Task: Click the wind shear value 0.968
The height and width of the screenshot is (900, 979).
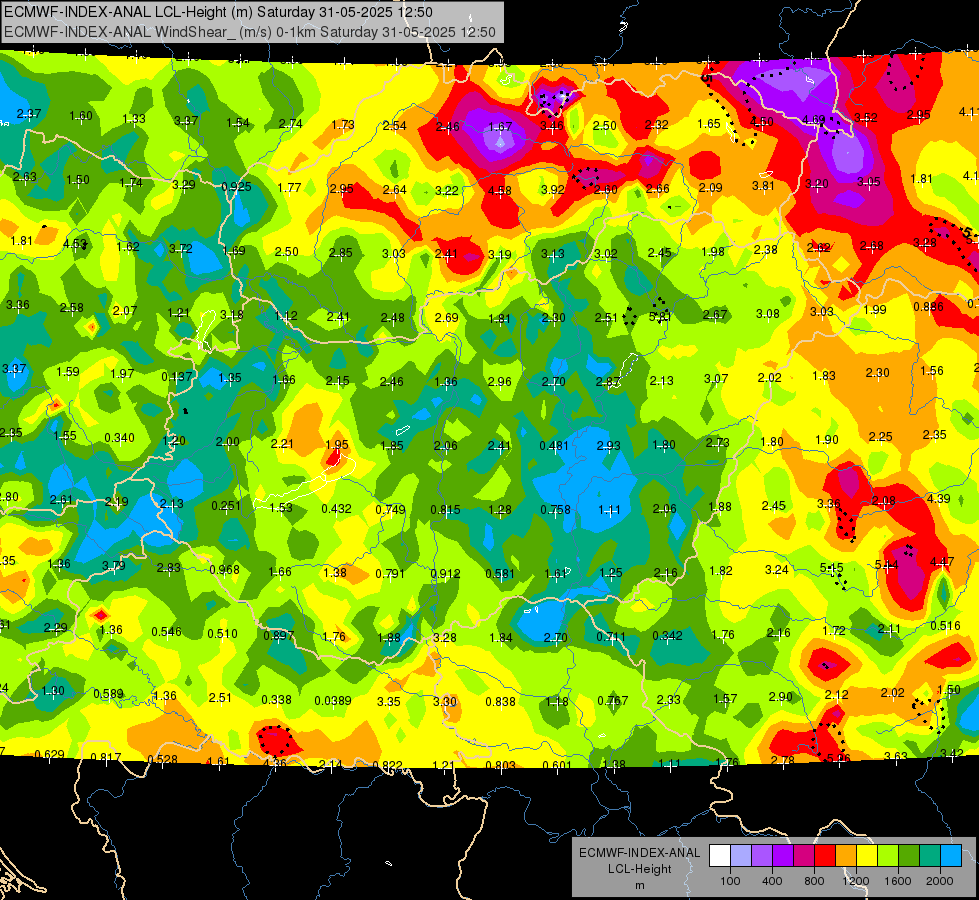Action: tap(224, 570)
